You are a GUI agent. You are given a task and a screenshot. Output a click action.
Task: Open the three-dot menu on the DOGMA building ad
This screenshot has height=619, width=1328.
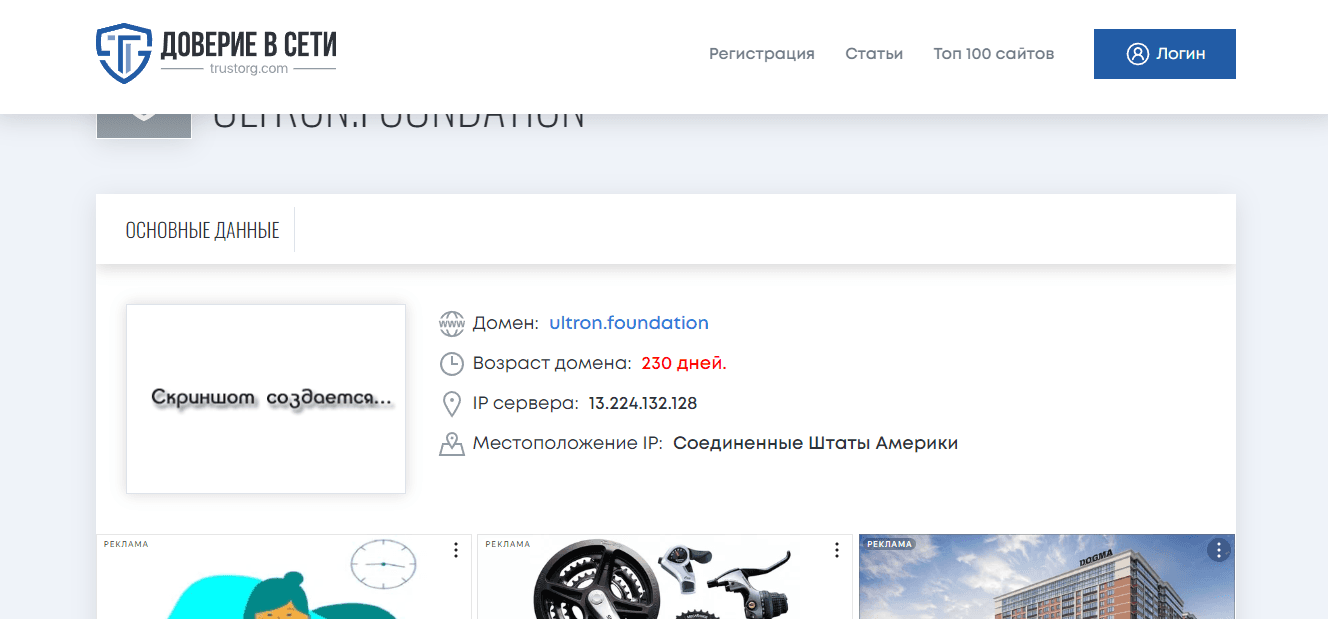(1218, 549)
